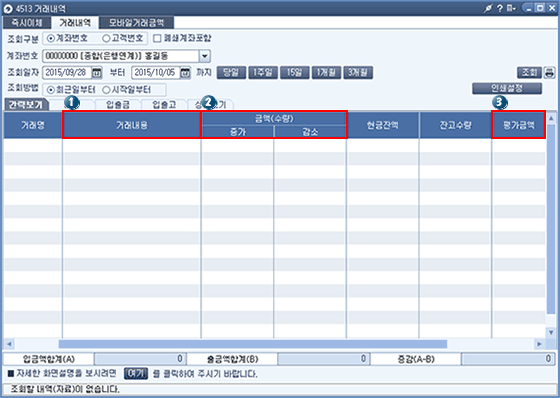Click the end date field 2015/10/05
560x398 pixels.
click(155, 73)
